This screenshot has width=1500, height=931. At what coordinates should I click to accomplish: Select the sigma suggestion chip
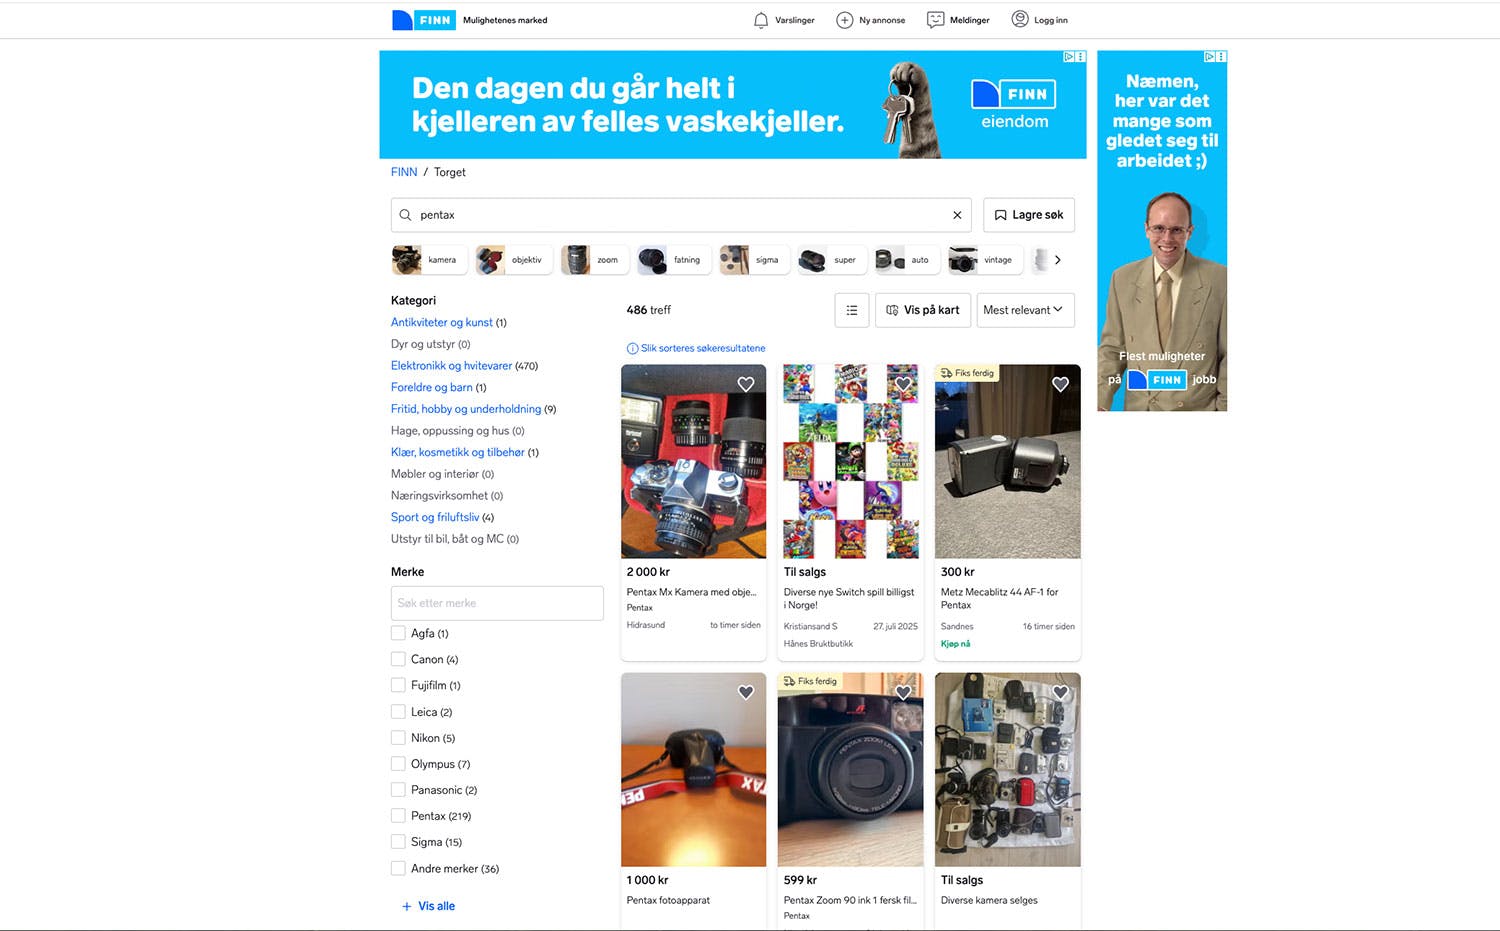(x=753, y=260)
